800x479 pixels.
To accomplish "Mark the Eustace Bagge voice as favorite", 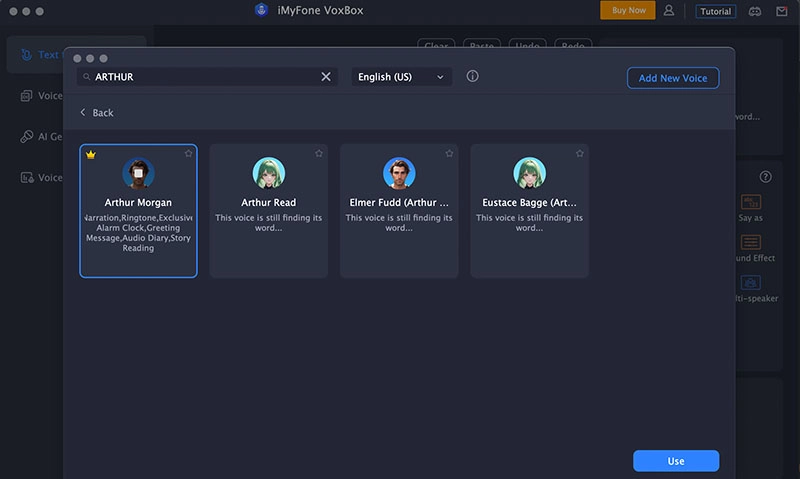I will [x=579, y=154].
